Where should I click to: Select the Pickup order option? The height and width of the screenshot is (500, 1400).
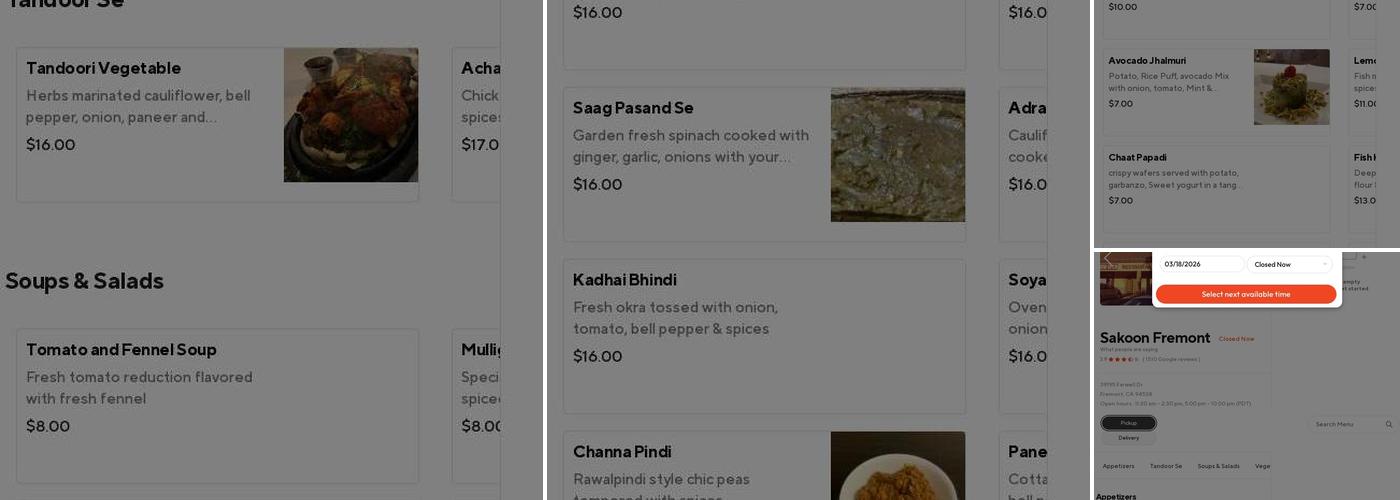coord(1128,423)
